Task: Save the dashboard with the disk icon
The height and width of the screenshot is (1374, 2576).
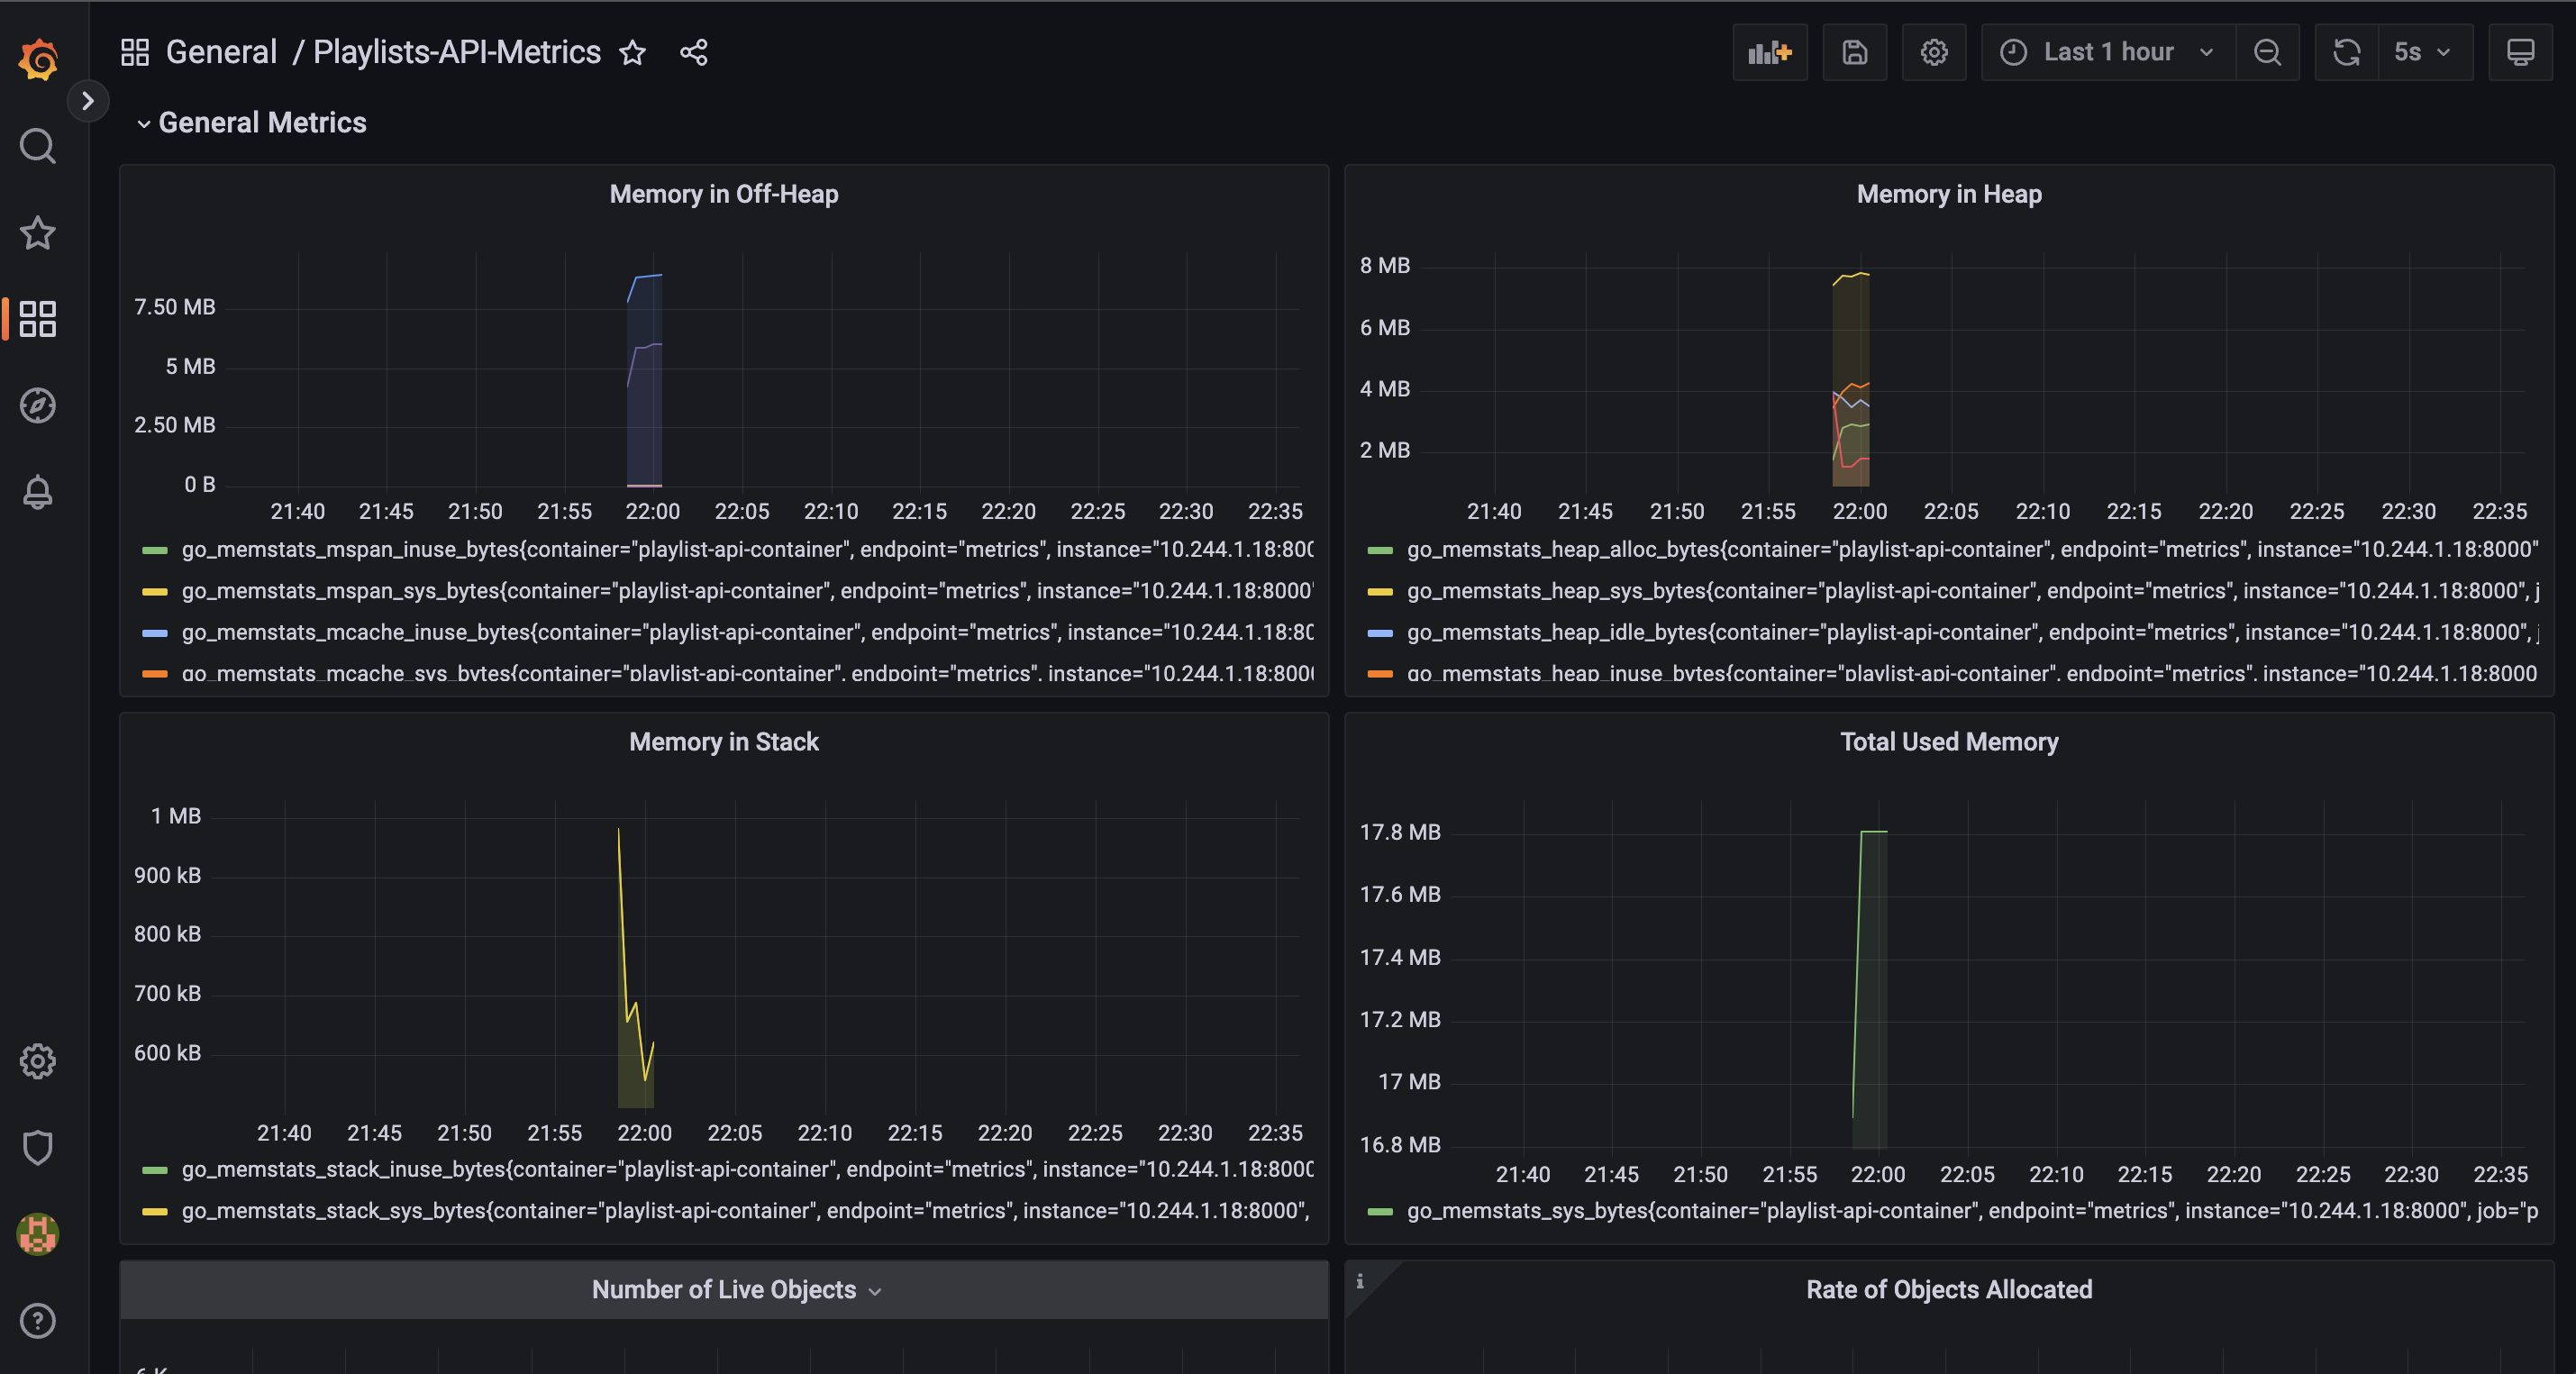Action: (x=1854, y=52)
